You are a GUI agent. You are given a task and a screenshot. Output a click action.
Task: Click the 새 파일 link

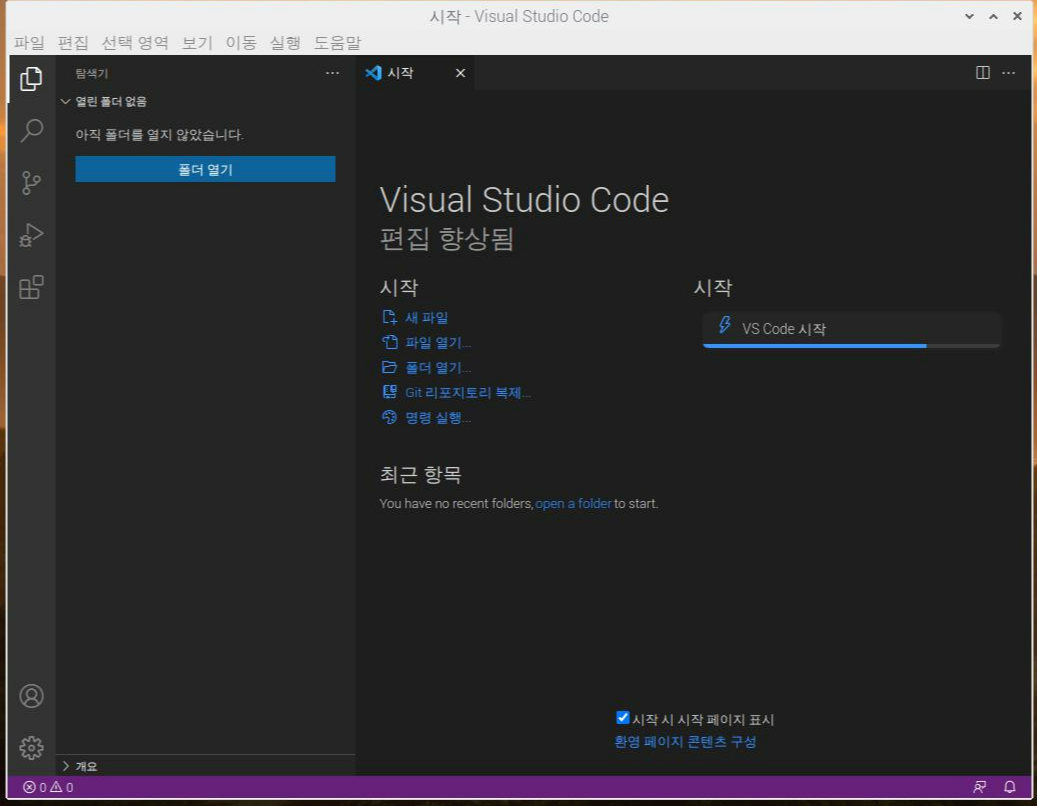click(x=427, y=317)
